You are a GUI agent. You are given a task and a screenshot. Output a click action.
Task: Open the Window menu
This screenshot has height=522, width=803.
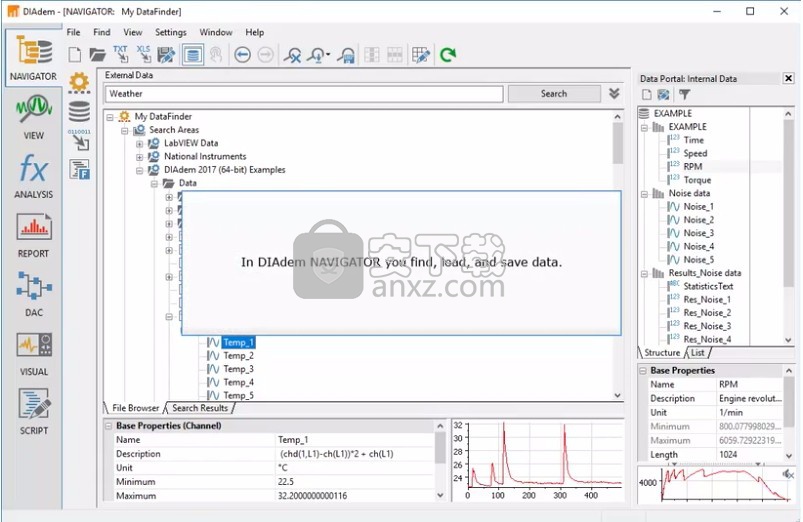coord(216,32)
